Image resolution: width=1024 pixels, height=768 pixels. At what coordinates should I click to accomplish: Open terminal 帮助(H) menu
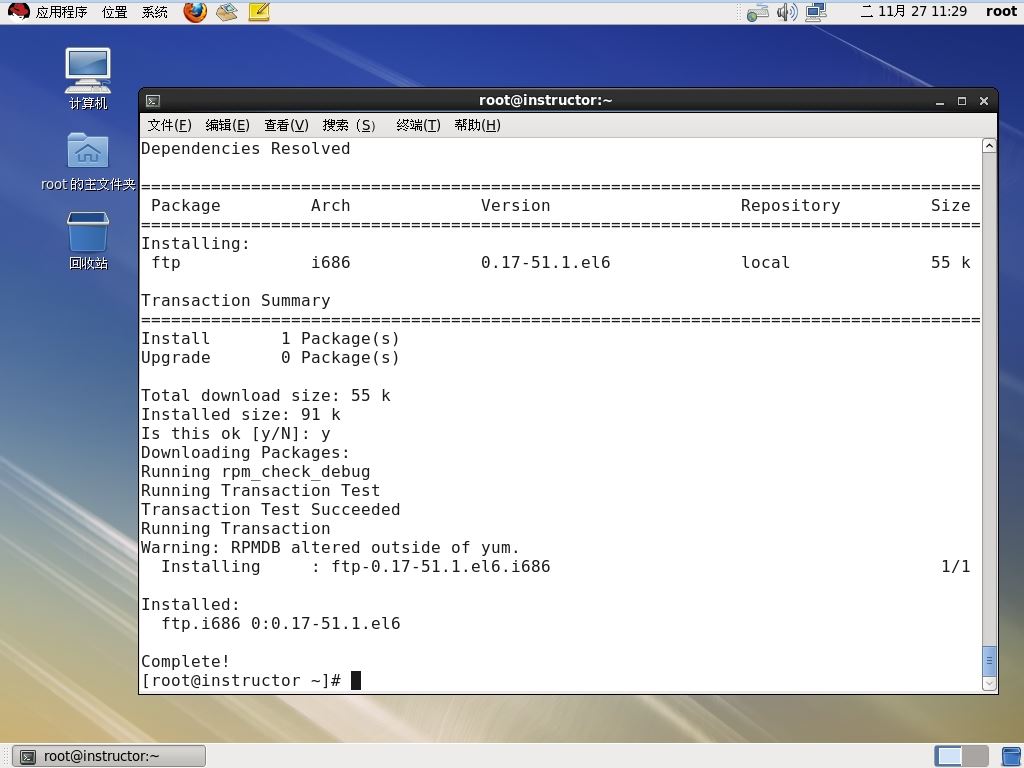point(477,125)
